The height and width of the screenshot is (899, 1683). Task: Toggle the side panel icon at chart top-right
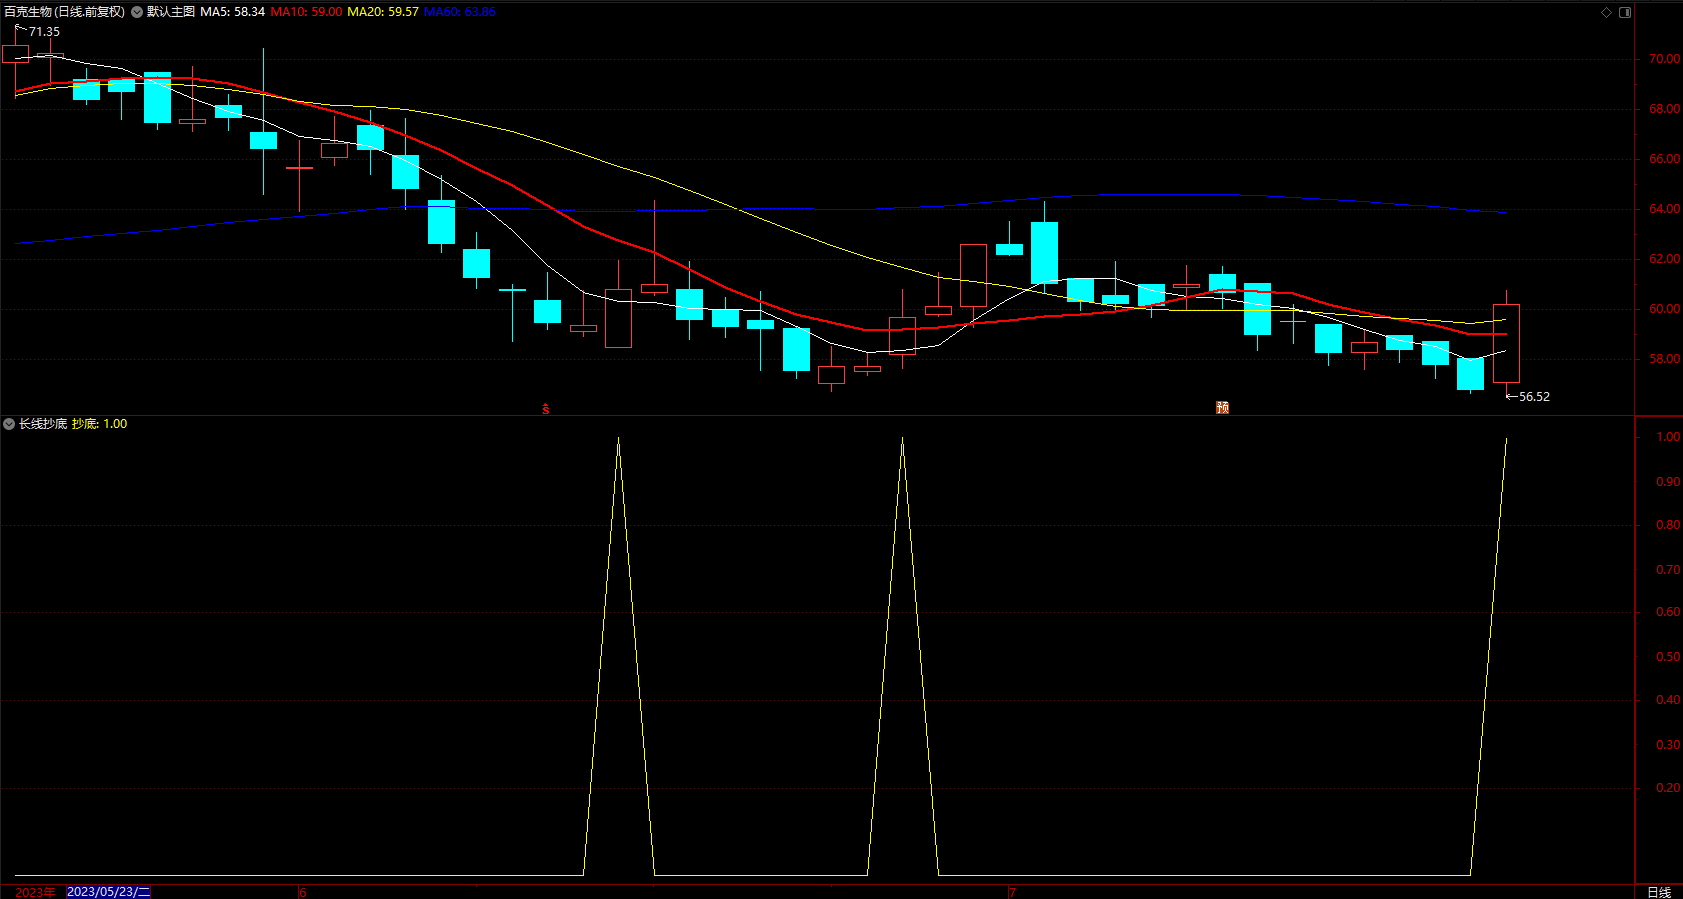point(1625,12)
